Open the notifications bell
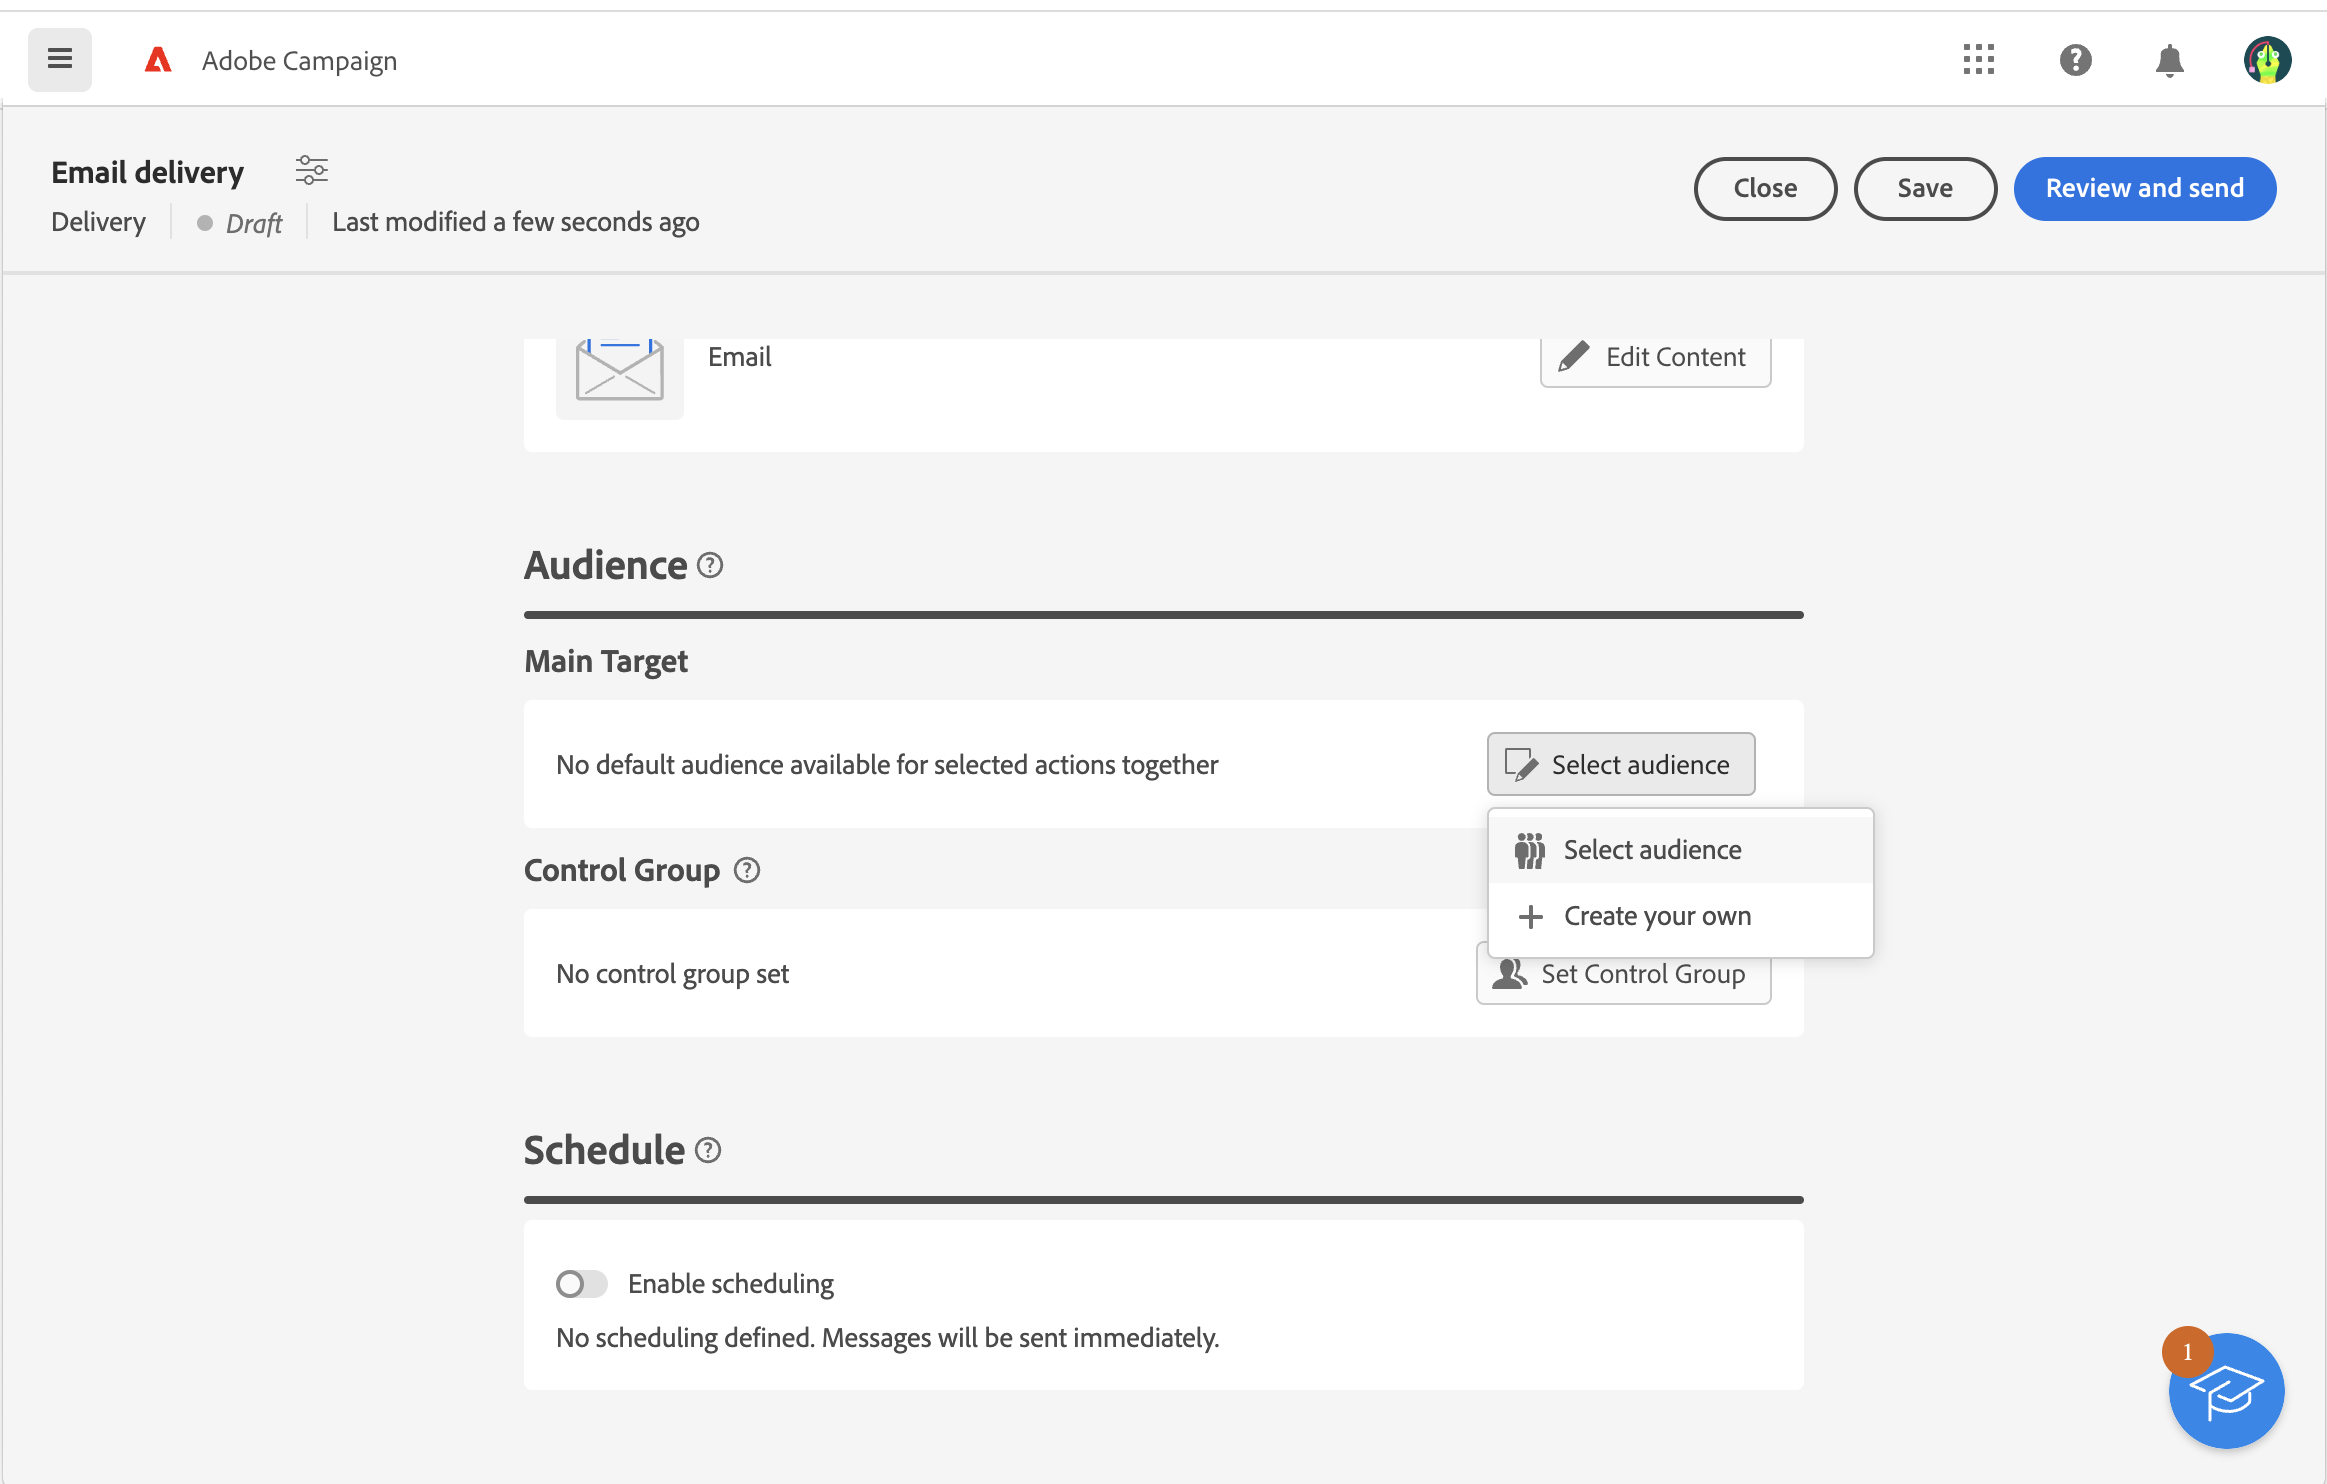This screenshot has height=1484, width=2327. 2169,60
